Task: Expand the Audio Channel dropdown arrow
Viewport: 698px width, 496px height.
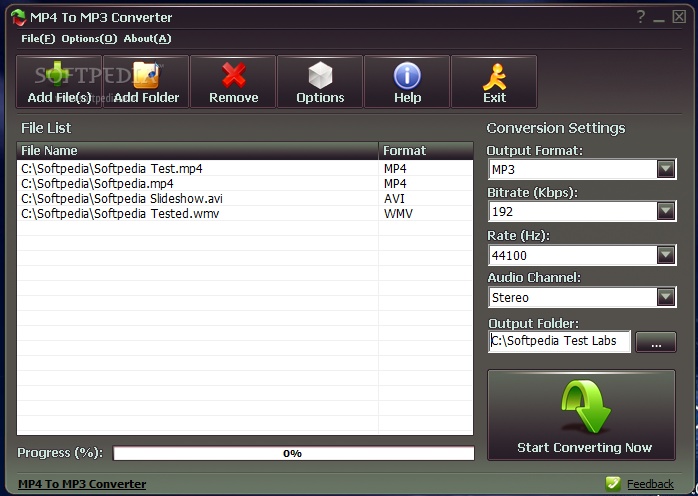Action: pyautogui.click(x=666, y=297)
